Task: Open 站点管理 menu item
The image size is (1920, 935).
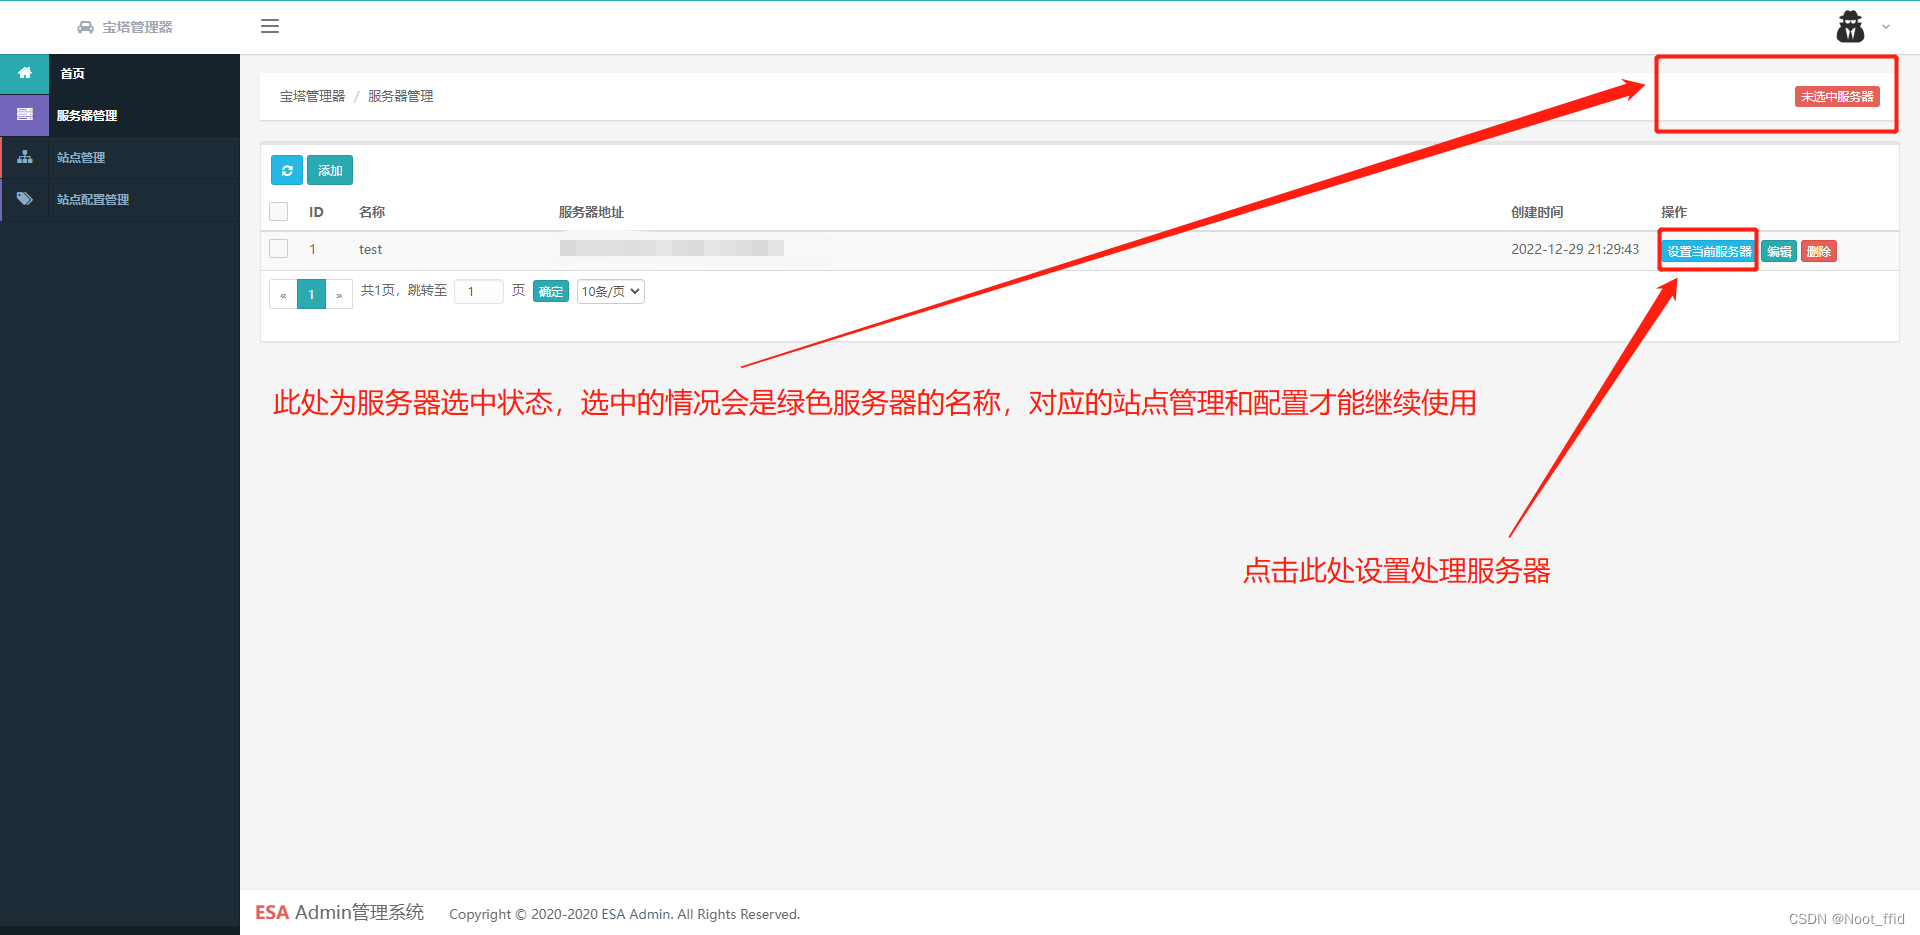Action: point(81,157)
